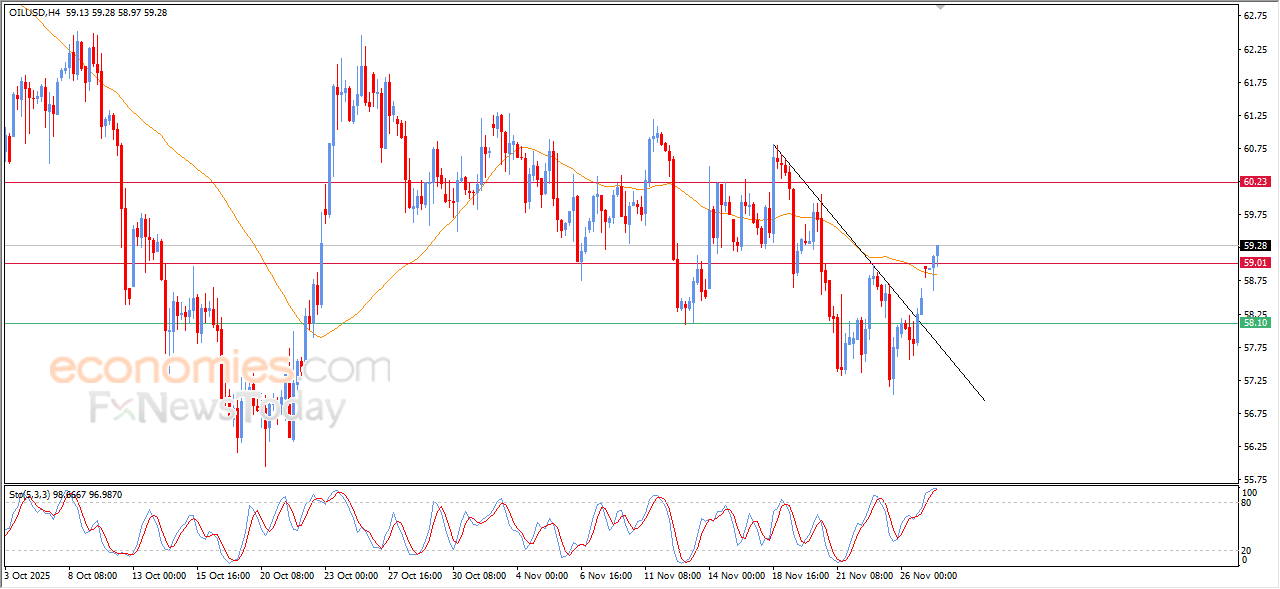This screenshot has width=1280, height=589.
Task: Click the 60.75 price axis value
Action: click(1256, 149)
